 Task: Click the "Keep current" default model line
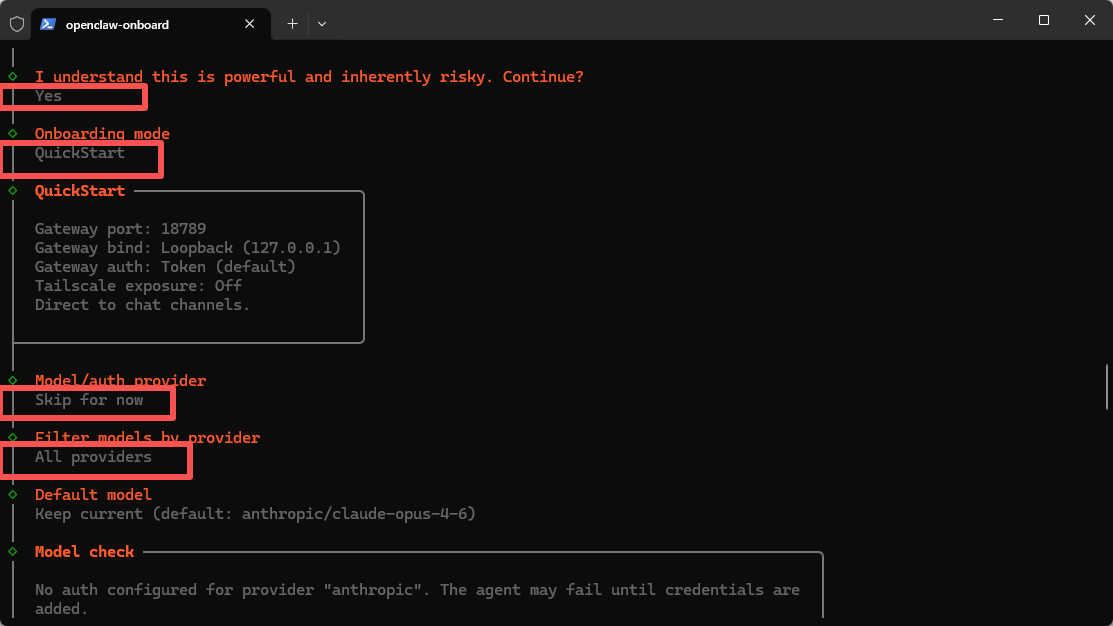255,514
